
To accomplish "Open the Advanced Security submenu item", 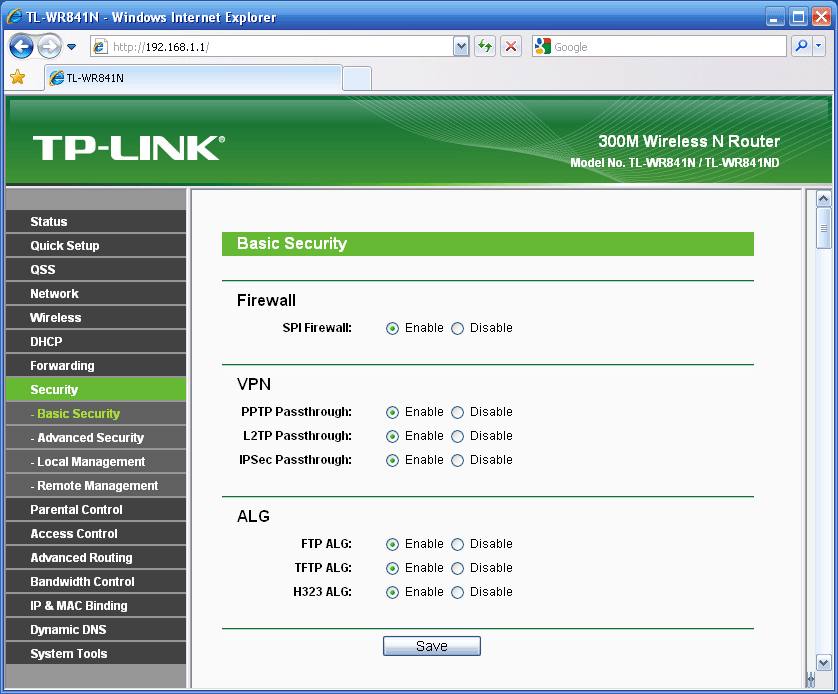I will (x=90, y=438).
